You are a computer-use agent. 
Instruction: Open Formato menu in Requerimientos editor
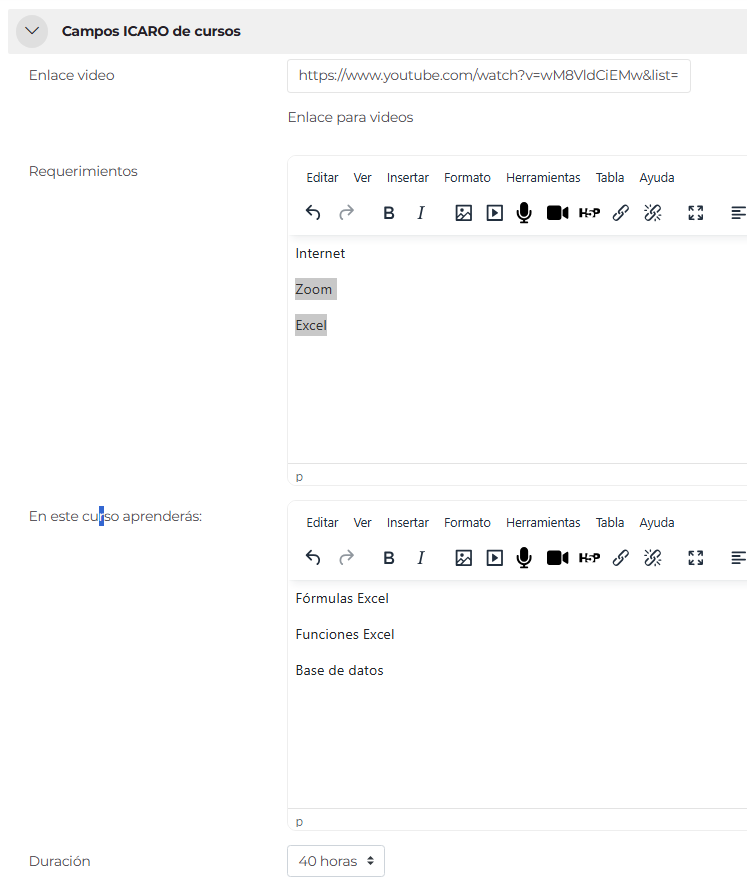467,178
